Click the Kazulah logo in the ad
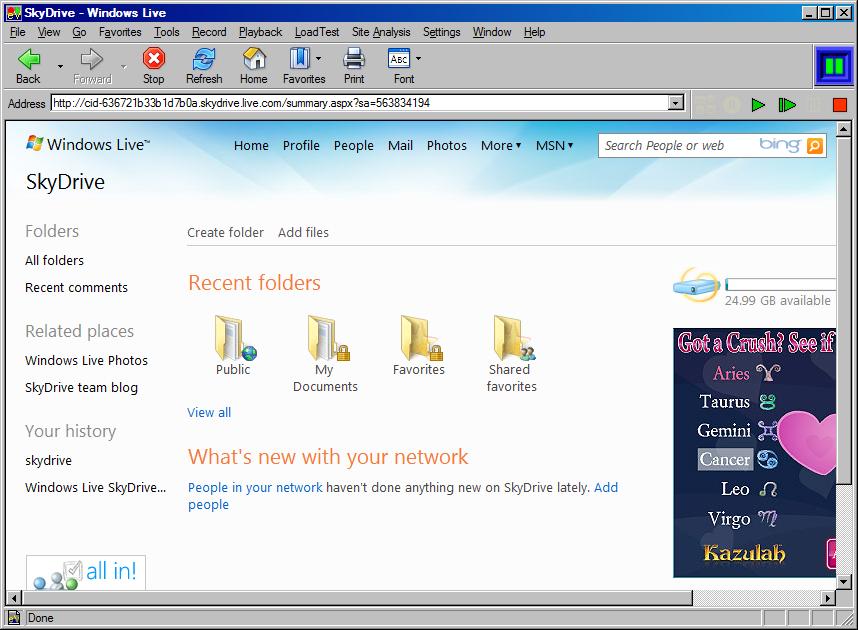The height and width of the screenshot is (630, 858). (x=744, y=553)
